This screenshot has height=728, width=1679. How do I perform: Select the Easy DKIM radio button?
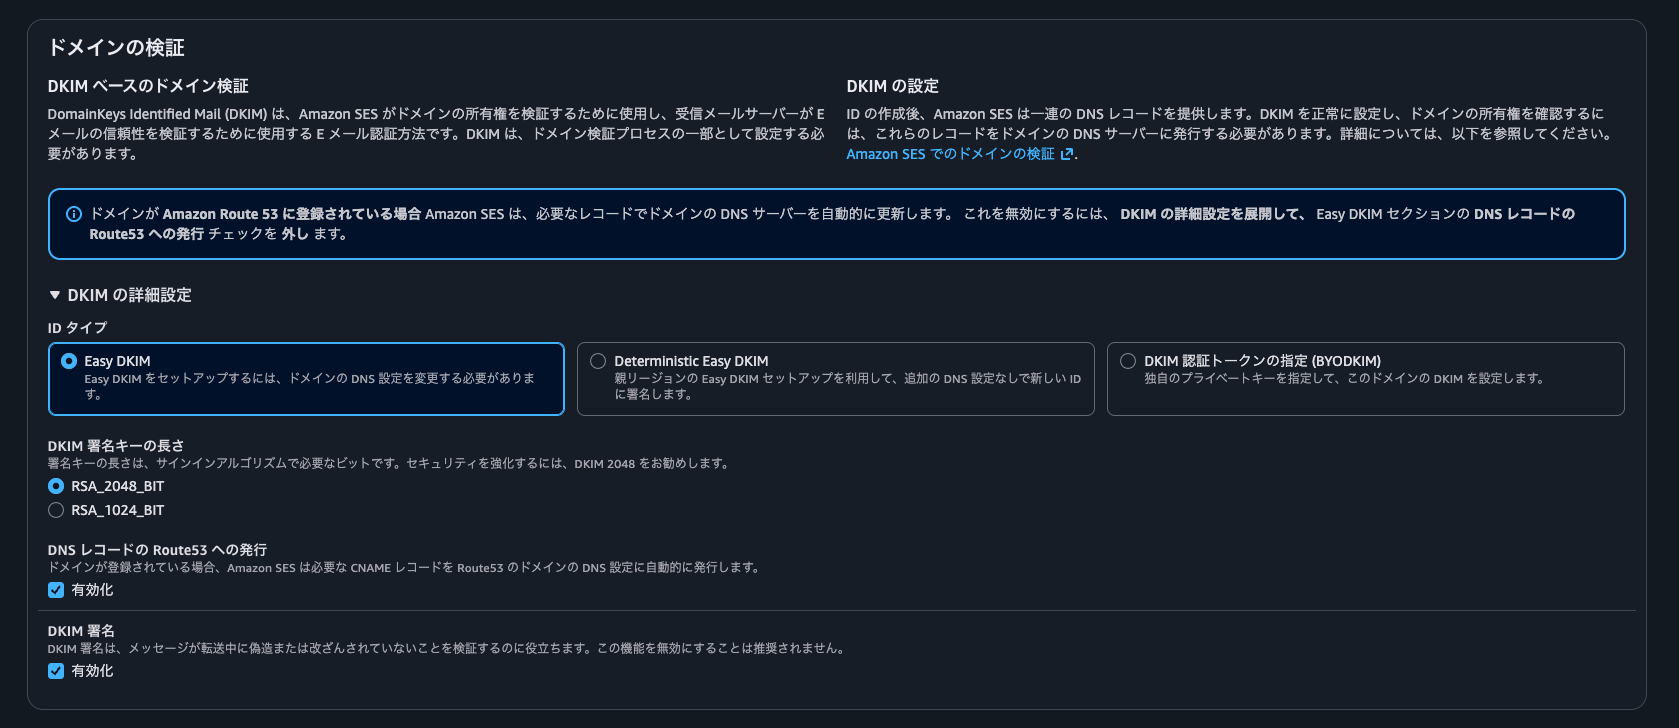click(69, 361)
